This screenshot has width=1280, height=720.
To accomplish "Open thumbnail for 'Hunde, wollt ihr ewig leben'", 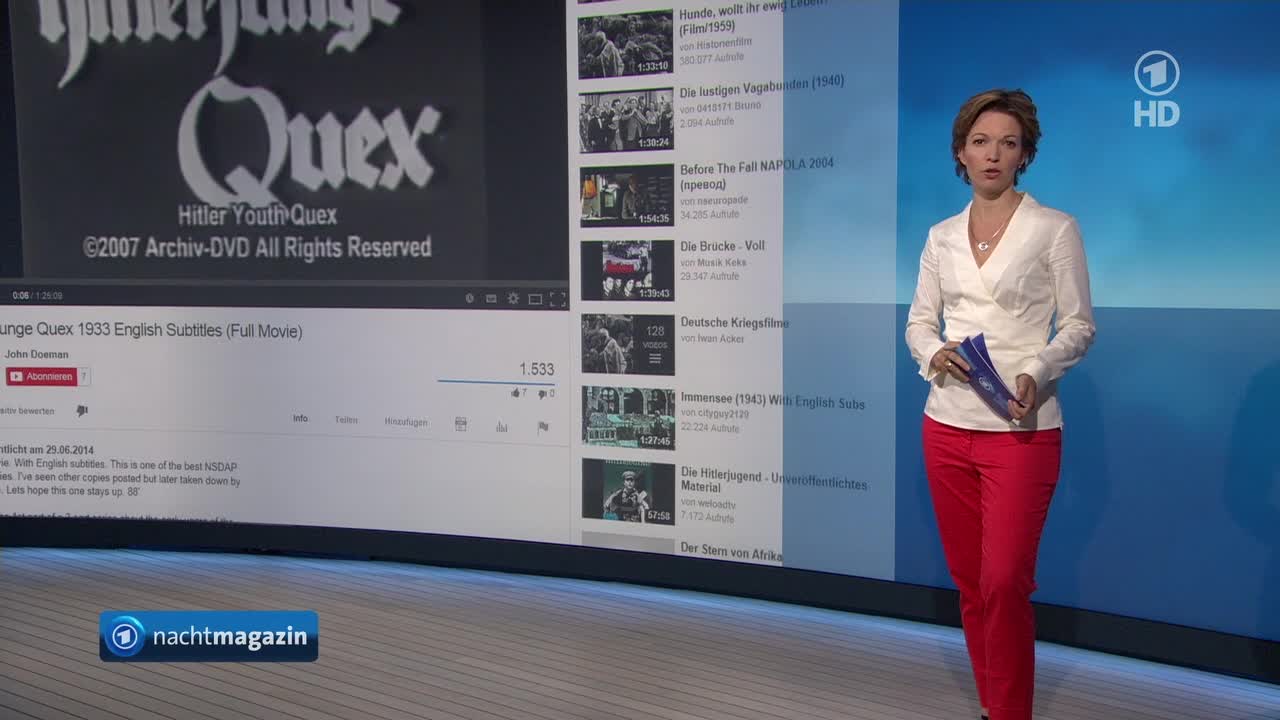I will click(625, 44).
